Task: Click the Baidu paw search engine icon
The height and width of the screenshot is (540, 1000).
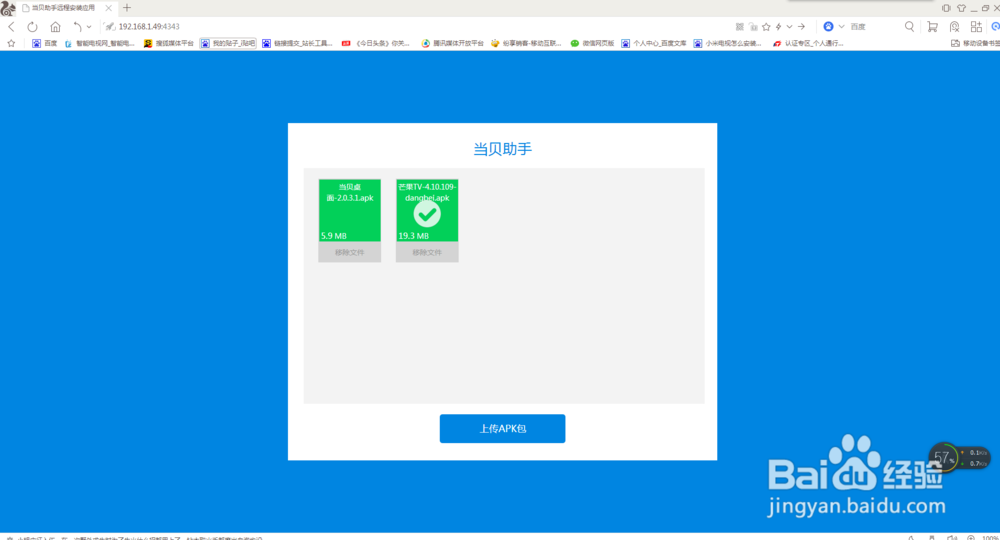Action: [x=828, y=27]
